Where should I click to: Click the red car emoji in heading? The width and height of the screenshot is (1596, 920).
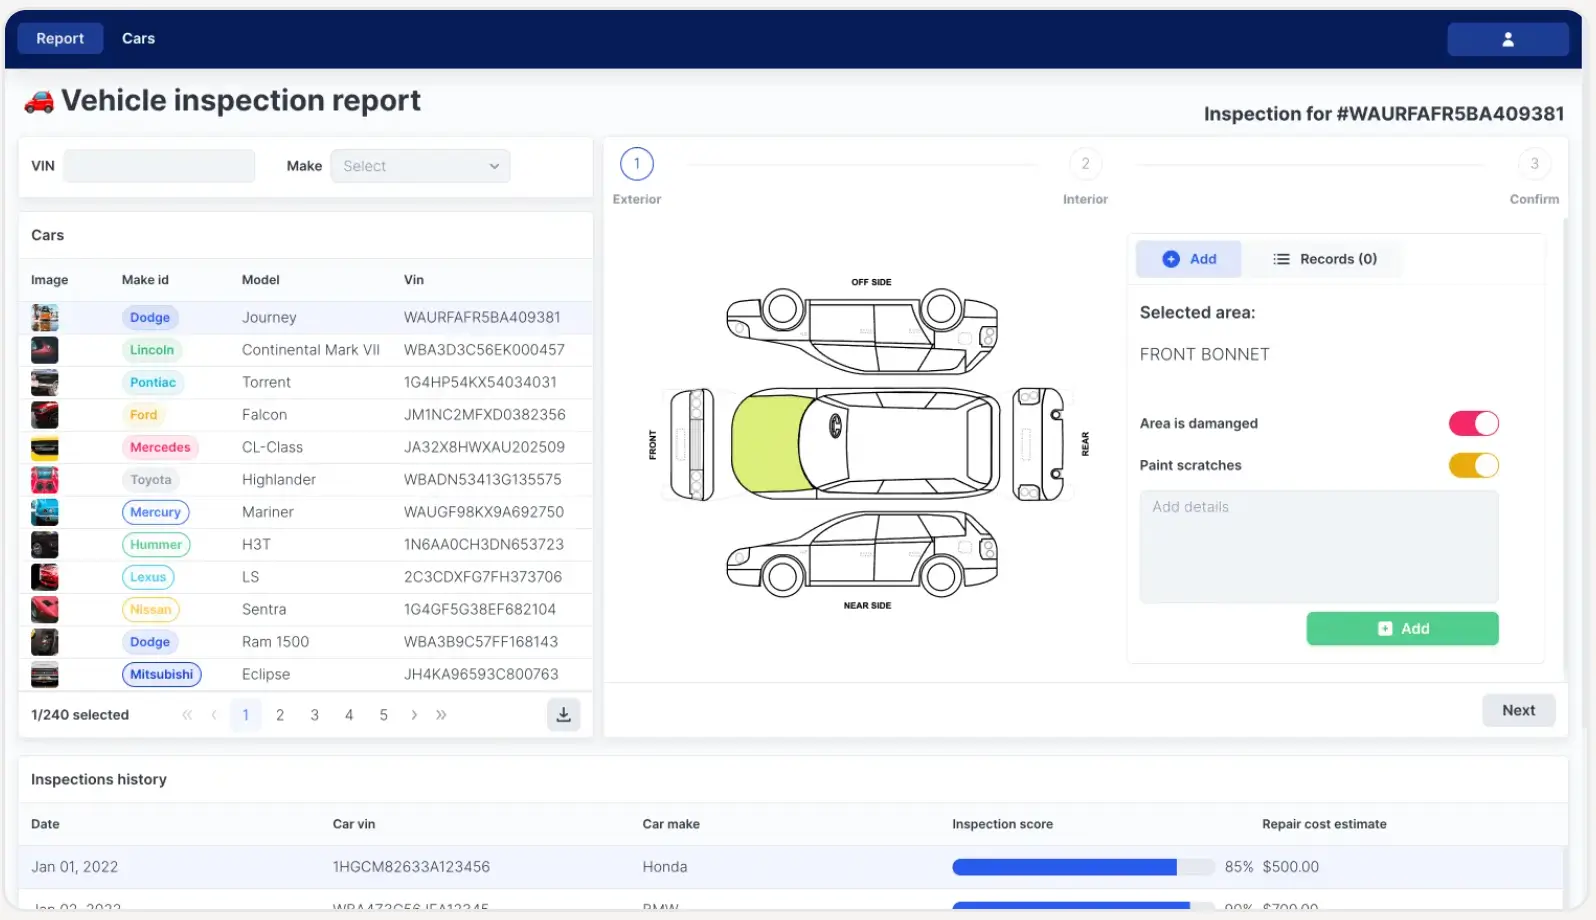[x=39, y=101]
